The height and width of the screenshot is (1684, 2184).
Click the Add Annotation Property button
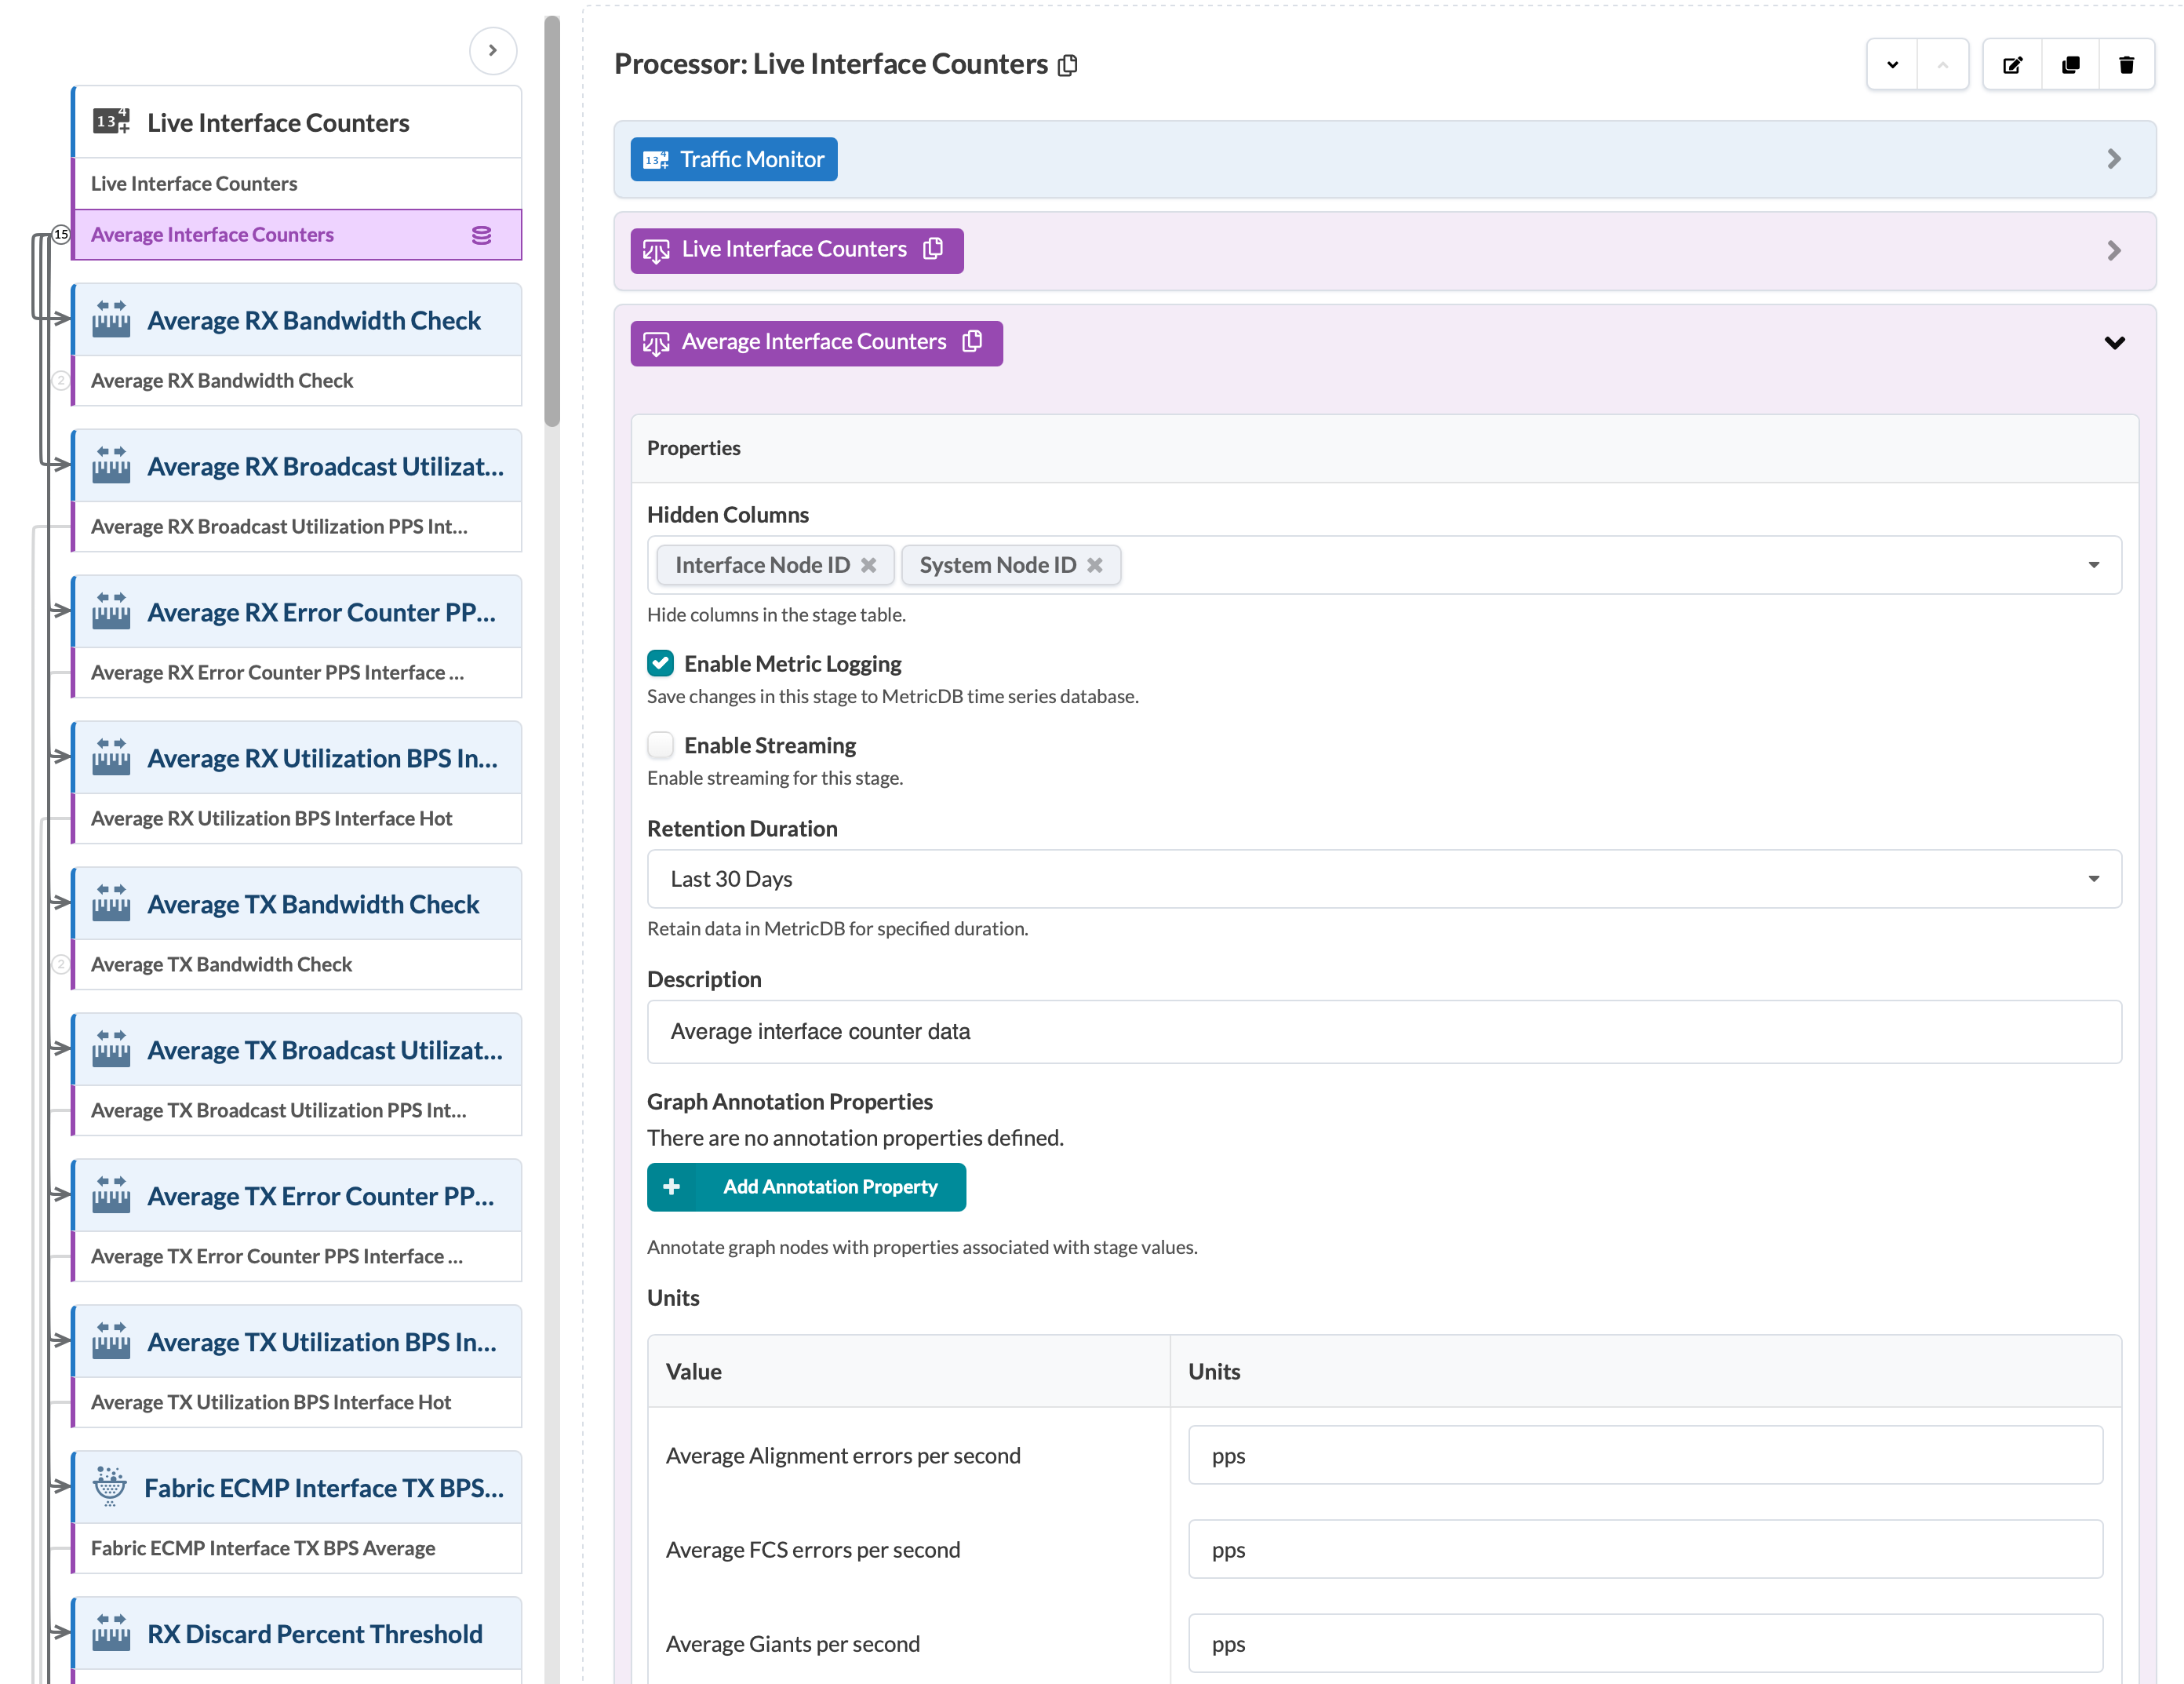(806, 1187)
